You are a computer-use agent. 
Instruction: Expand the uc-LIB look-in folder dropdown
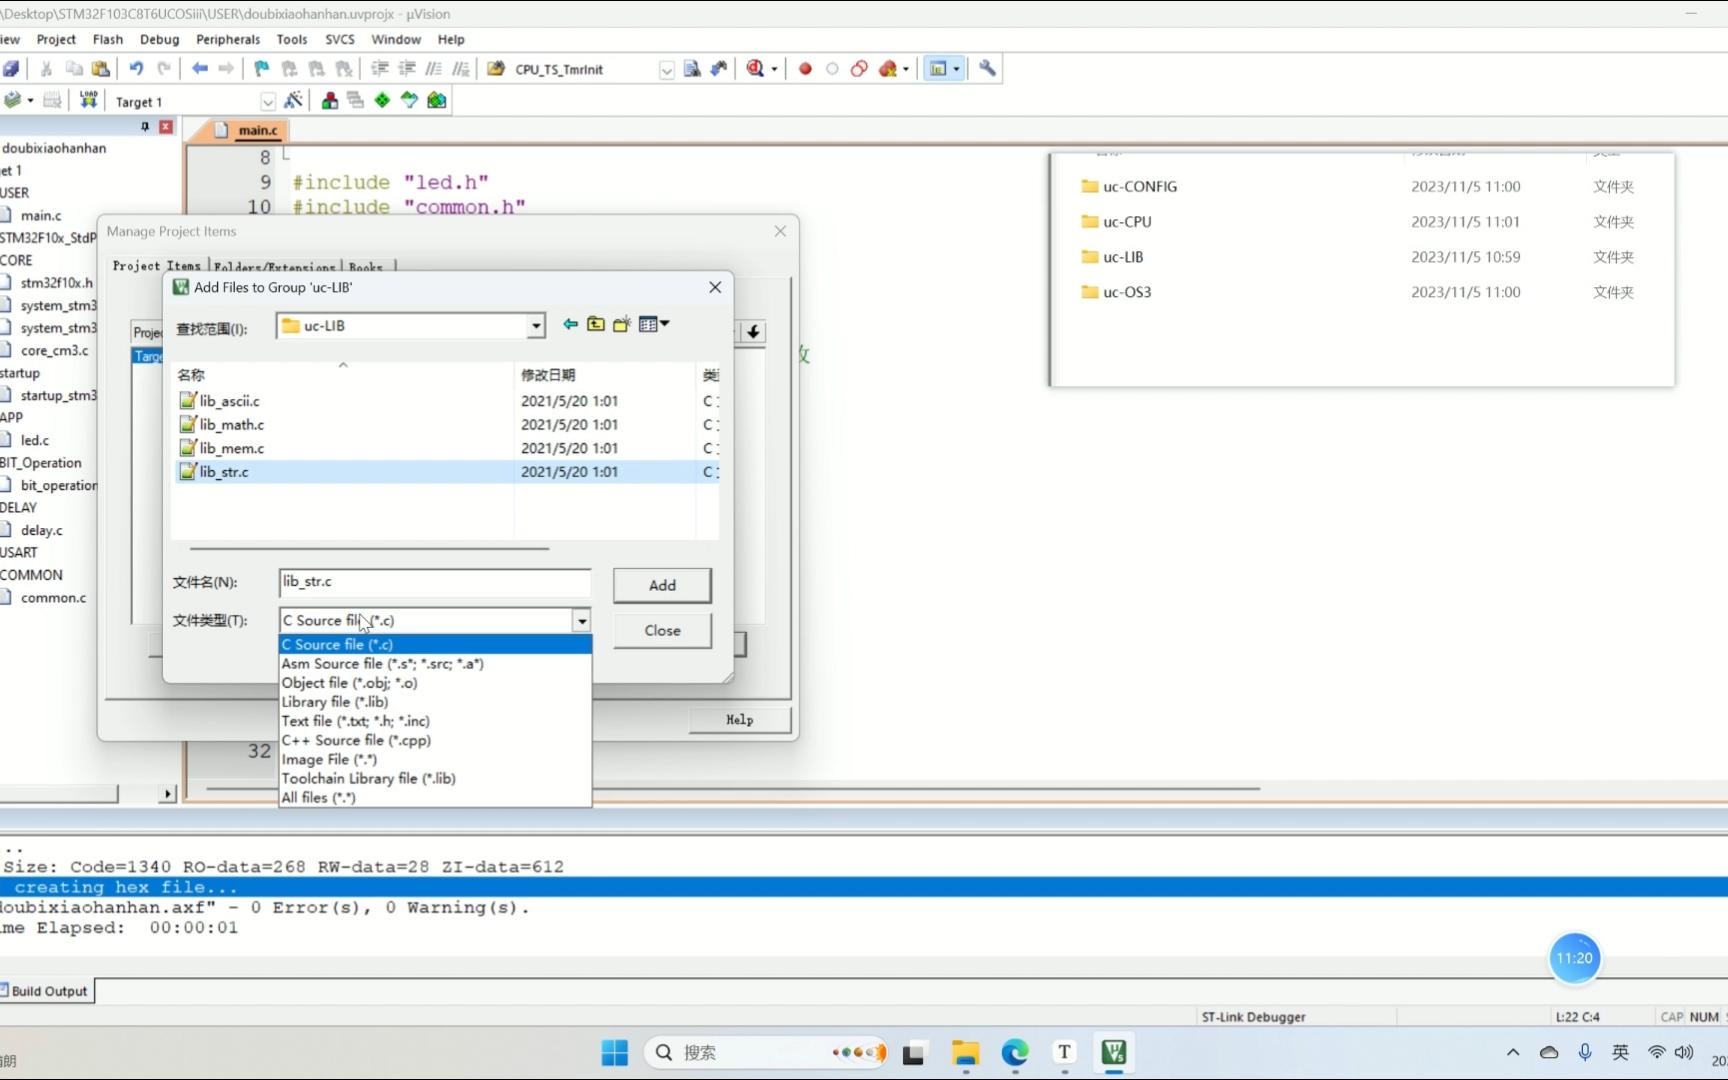point(536,326)
